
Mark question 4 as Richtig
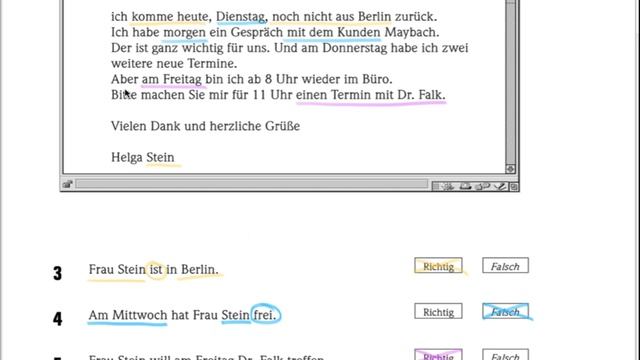point(438,311)
